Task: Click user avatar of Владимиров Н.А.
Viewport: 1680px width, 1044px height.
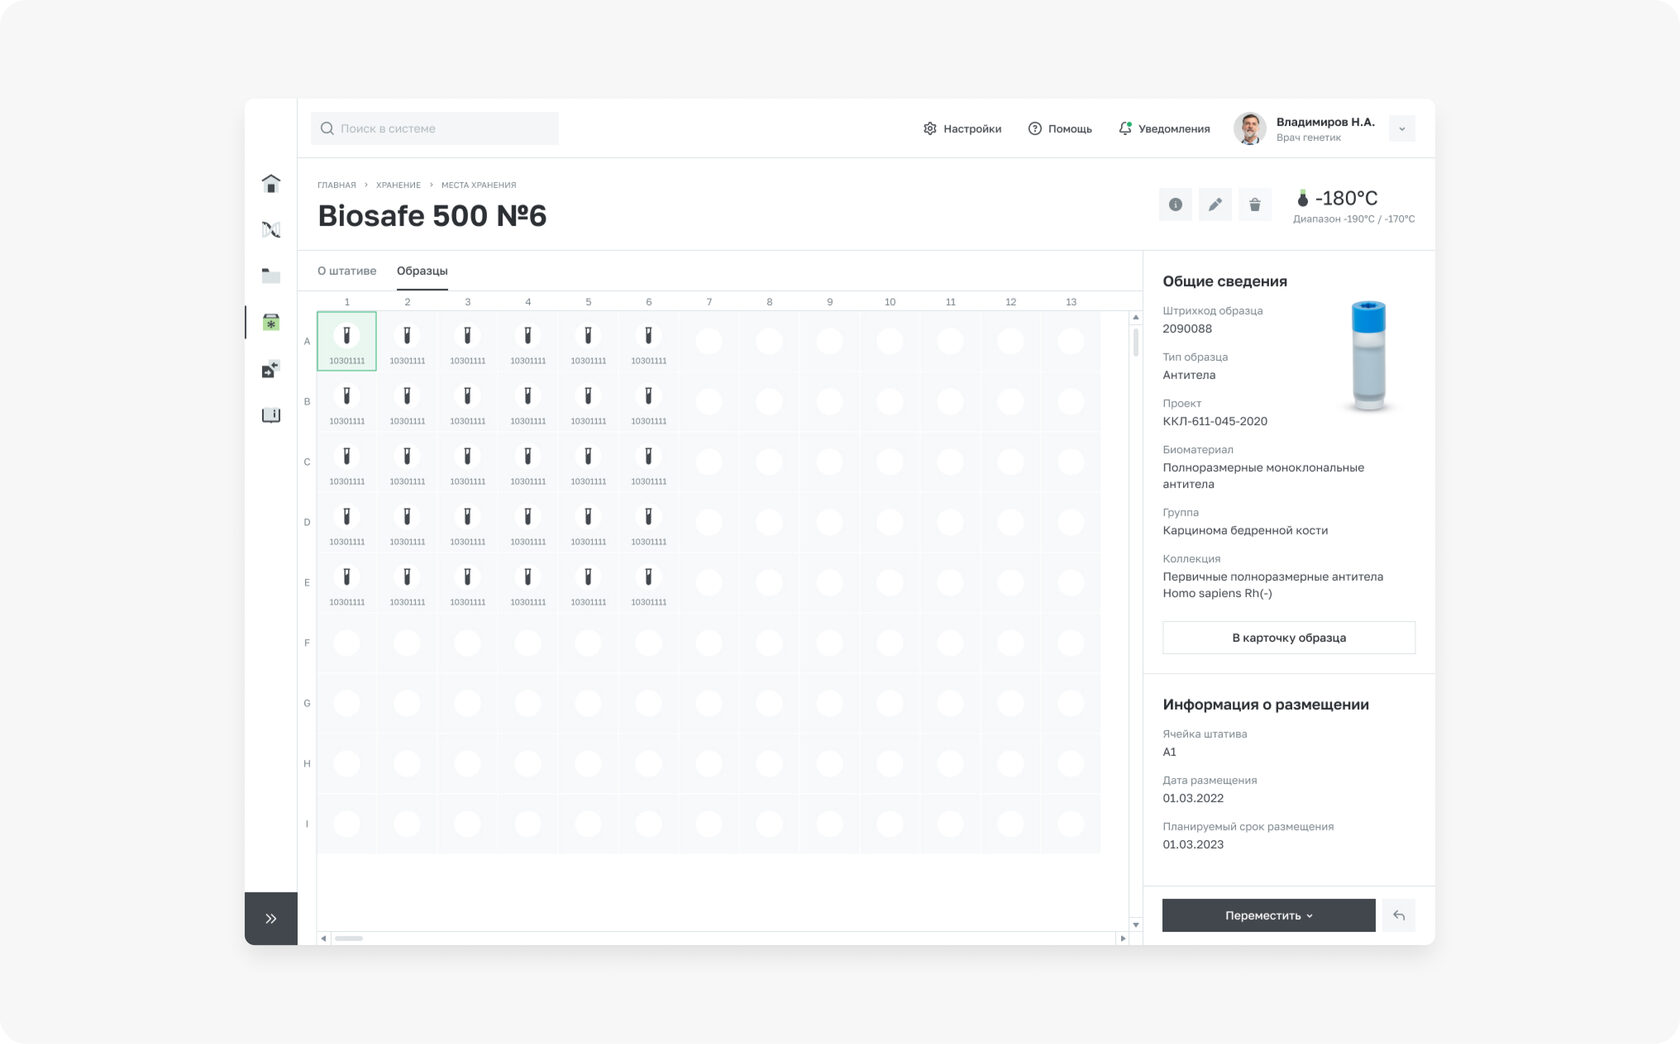Action: 1250,129
